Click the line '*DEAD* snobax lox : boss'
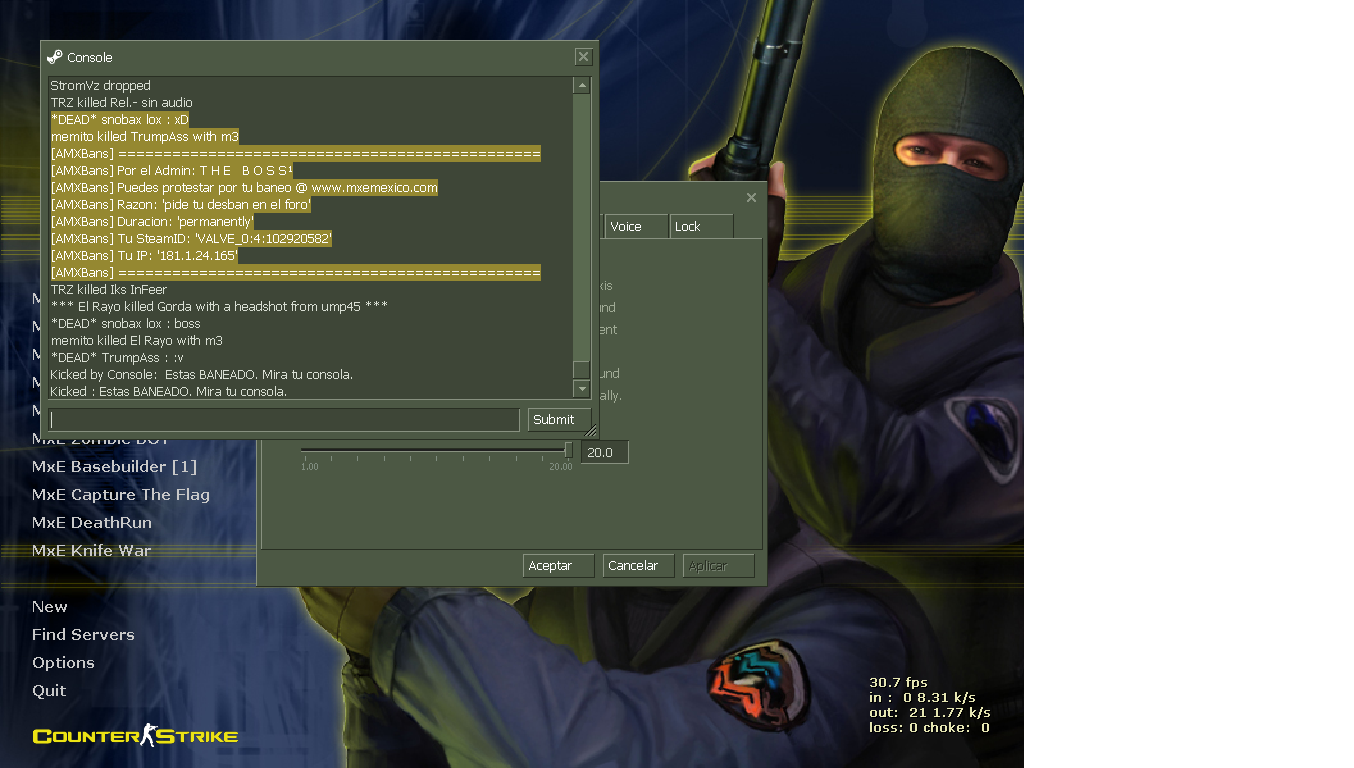This screenshot has width=1354, height=768. coord(126,324)
